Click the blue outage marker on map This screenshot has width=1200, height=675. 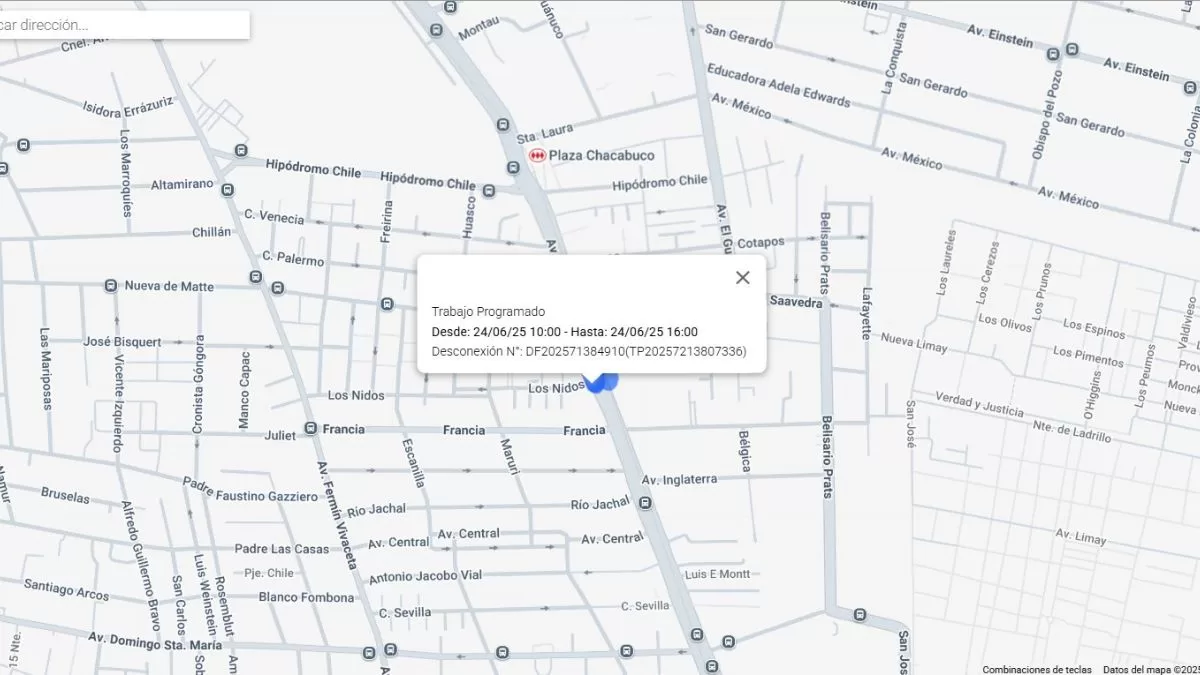point(601,381)
